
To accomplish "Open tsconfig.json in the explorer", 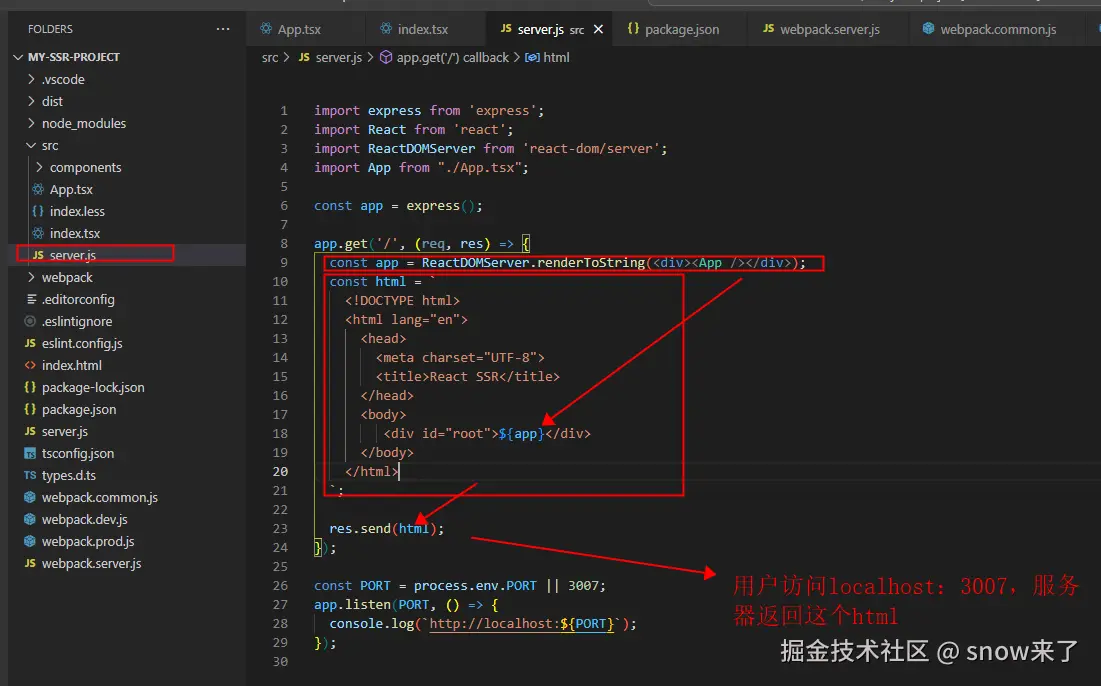I will click(x=78, y=454).
